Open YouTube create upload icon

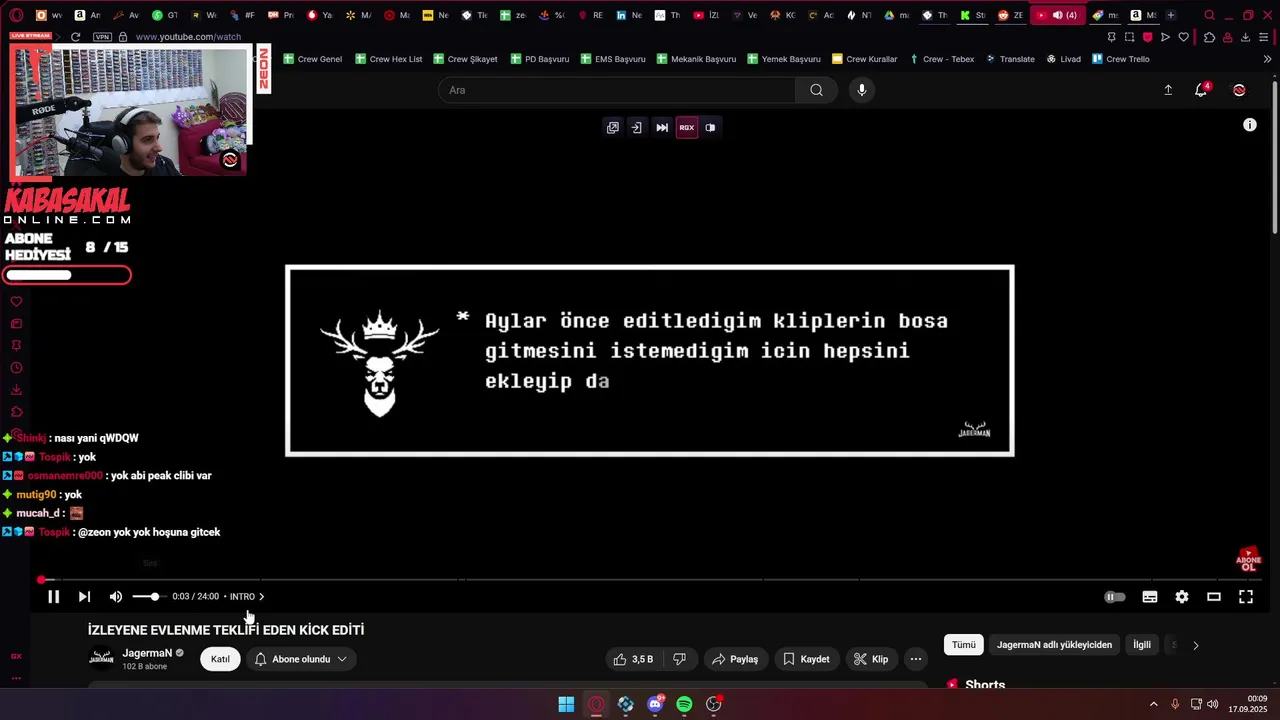coord(1168,90)
